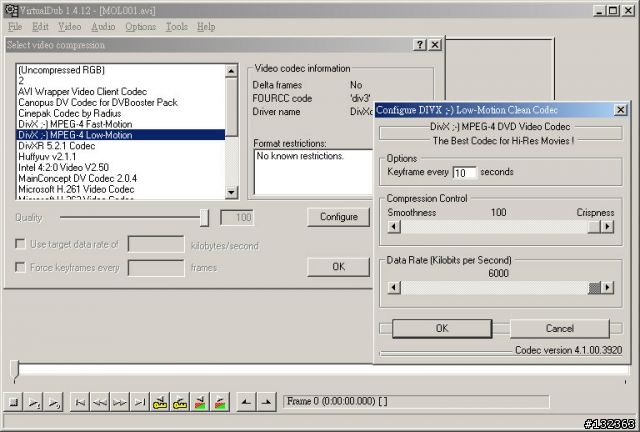Click the Data Rate slider thumb

coord(594,287)
